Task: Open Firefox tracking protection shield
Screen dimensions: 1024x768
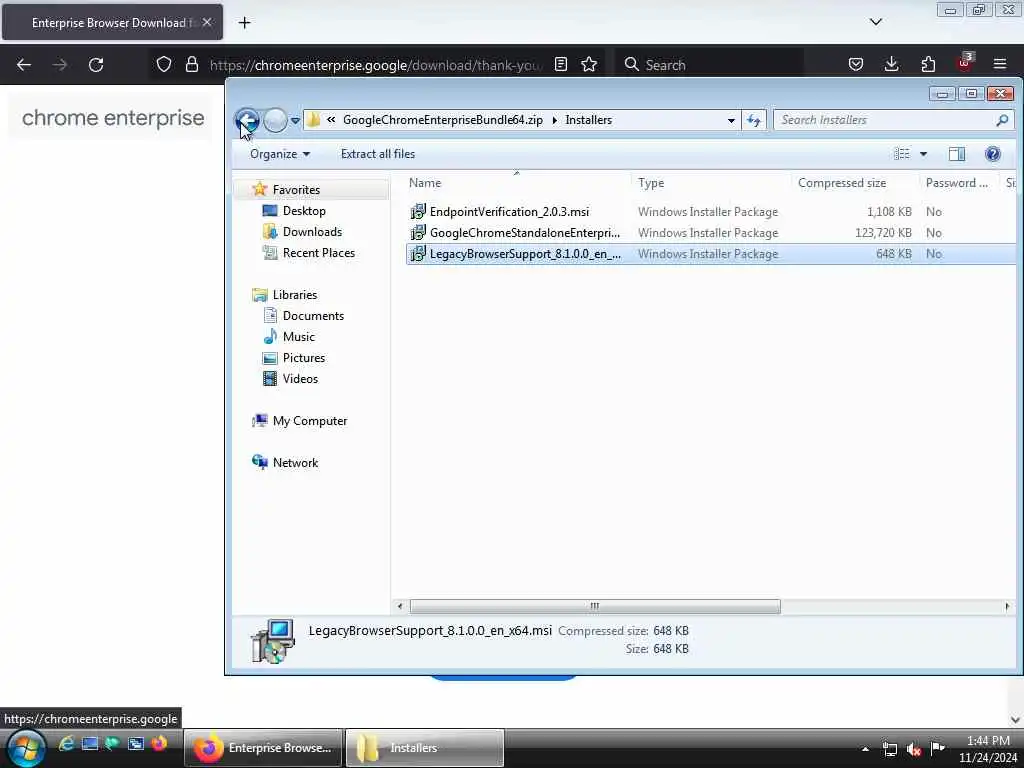Action: pyautogui.click(x=164, y=64)
